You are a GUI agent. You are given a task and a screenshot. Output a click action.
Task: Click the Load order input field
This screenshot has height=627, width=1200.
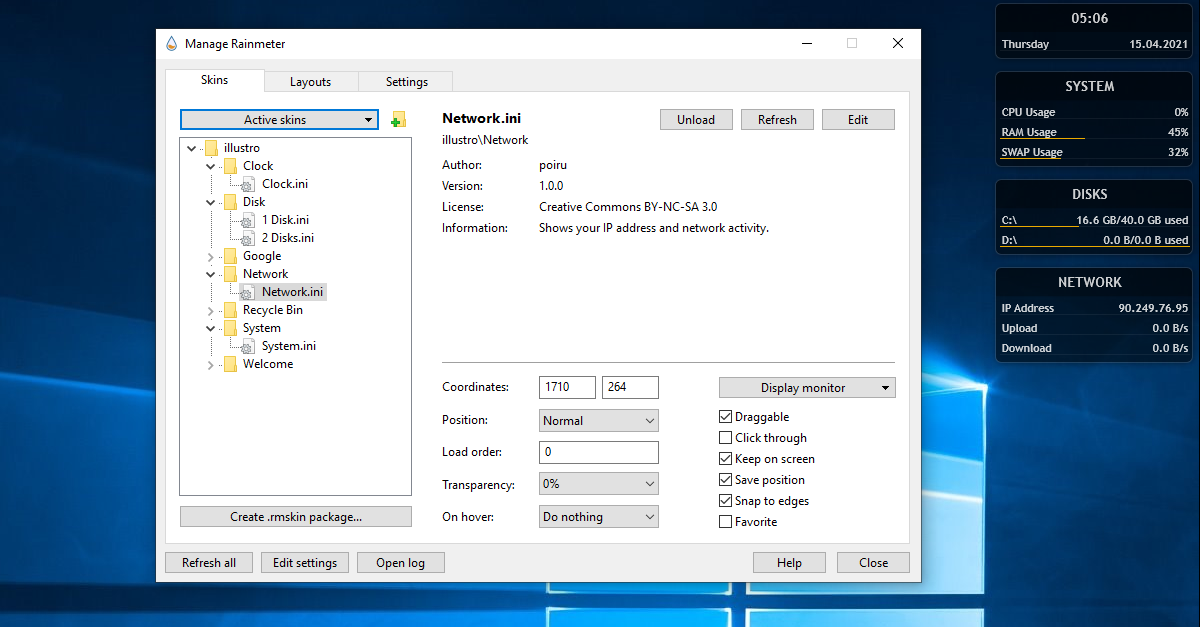pyautogui.click(x=598, y=452)
